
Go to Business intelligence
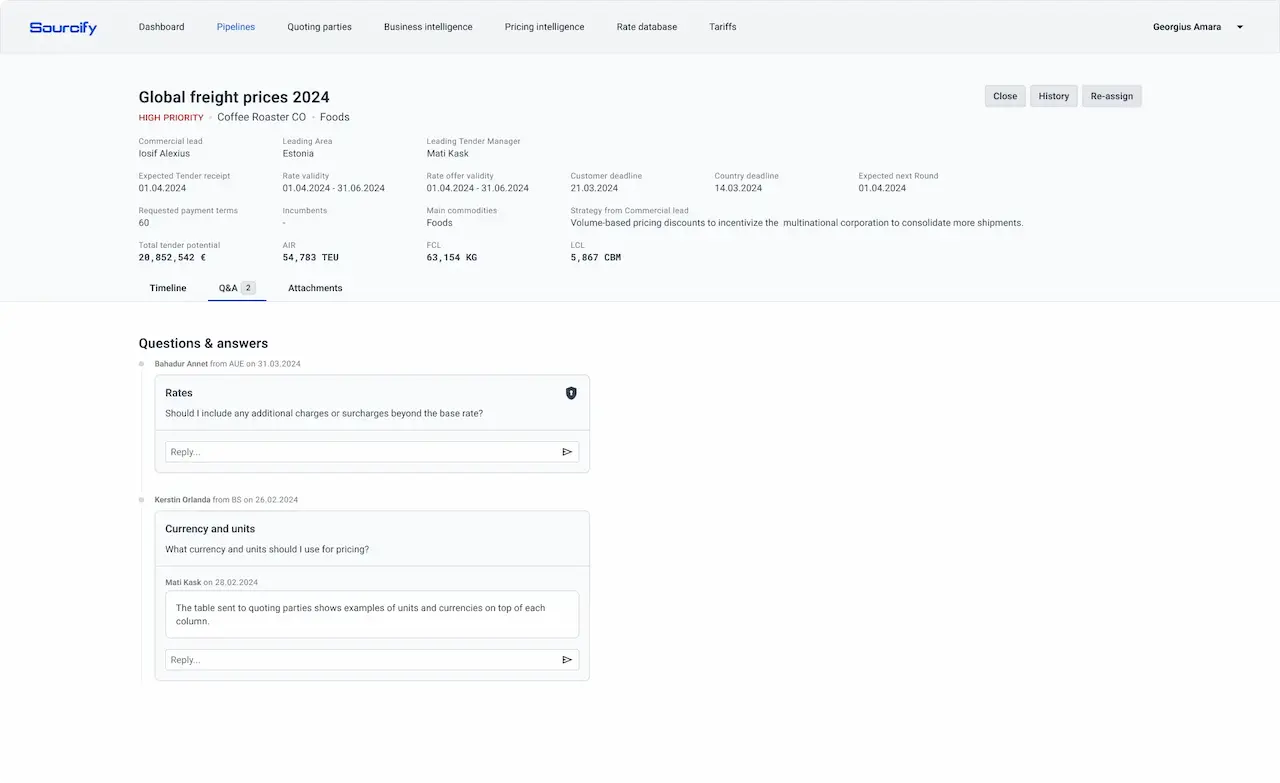coord(428,27)
